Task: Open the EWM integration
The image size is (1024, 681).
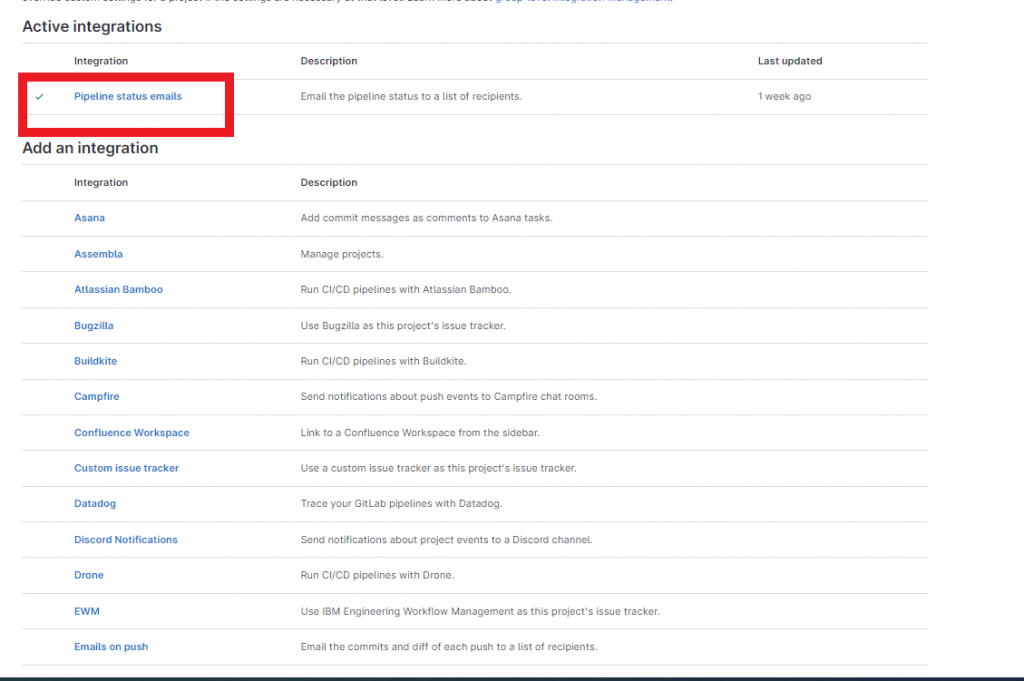Action: pyautogui.click(x=87, y=611)
